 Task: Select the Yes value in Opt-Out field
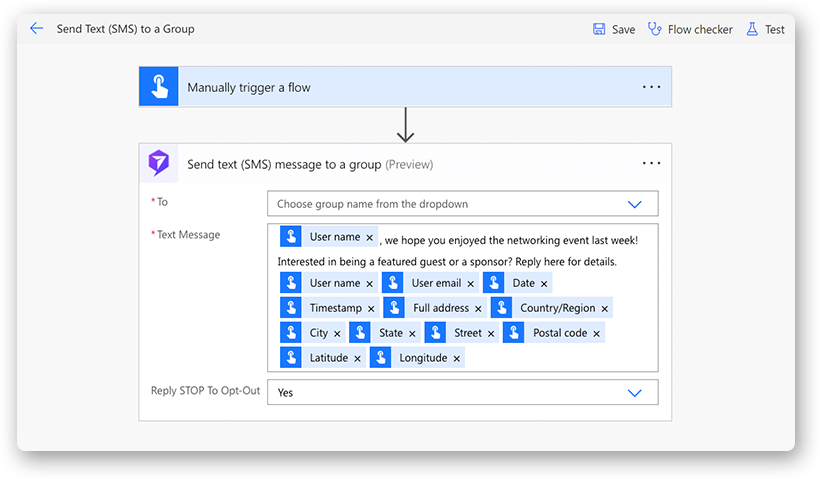coord(285,393)
